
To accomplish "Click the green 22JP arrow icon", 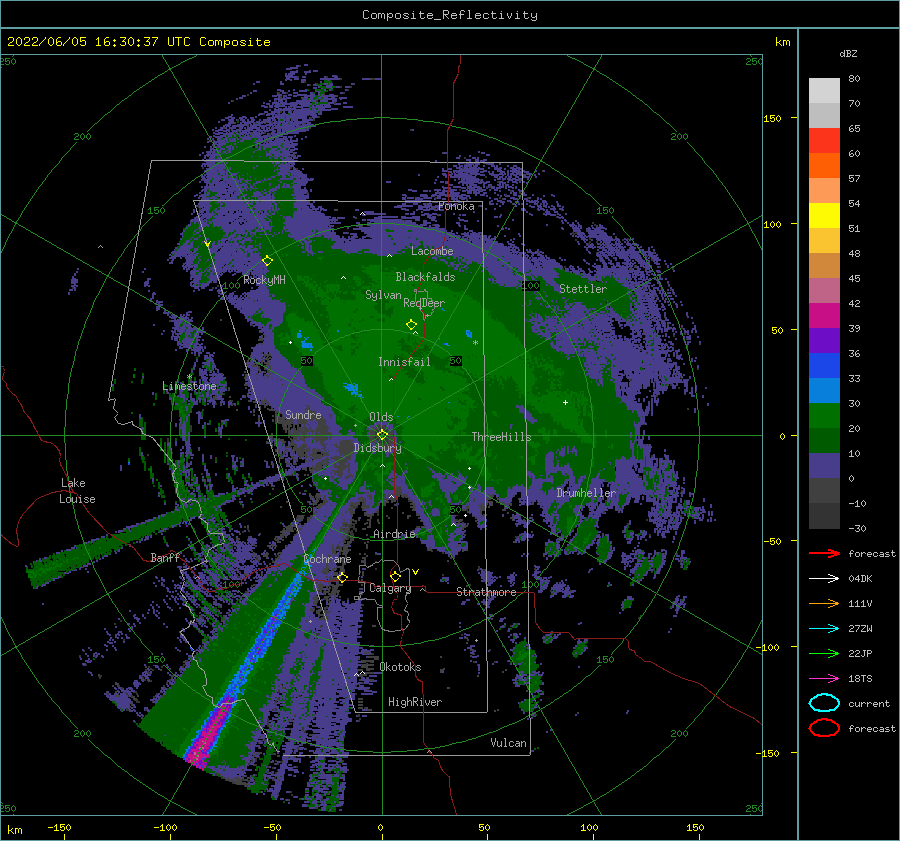I will pyautogui.click(x=824, y=653).
